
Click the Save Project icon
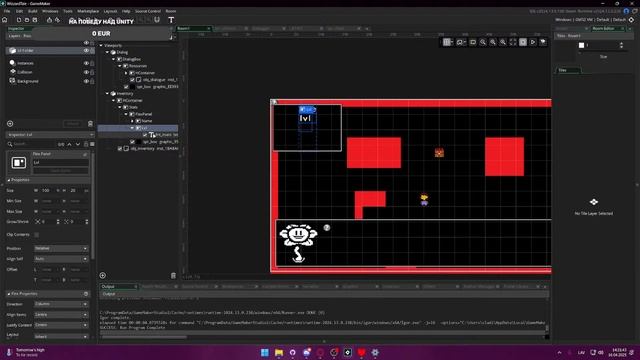[x=35, y=20]
